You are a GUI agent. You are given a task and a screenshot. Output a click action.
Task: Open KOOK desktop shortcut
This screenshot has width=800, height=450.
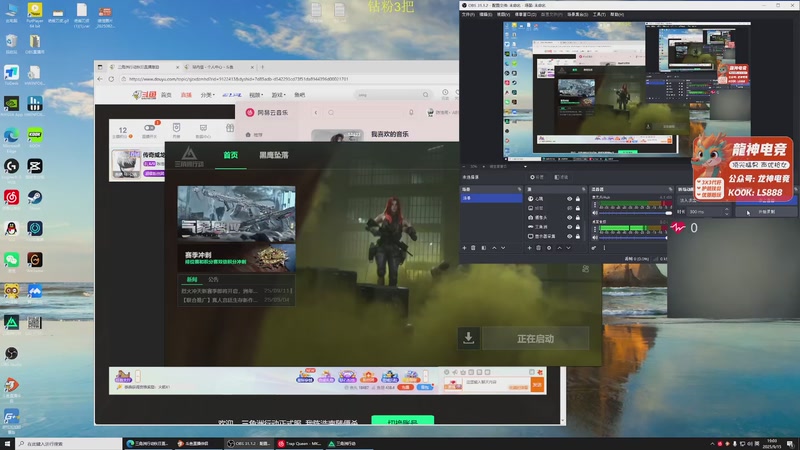coord(35,135)
